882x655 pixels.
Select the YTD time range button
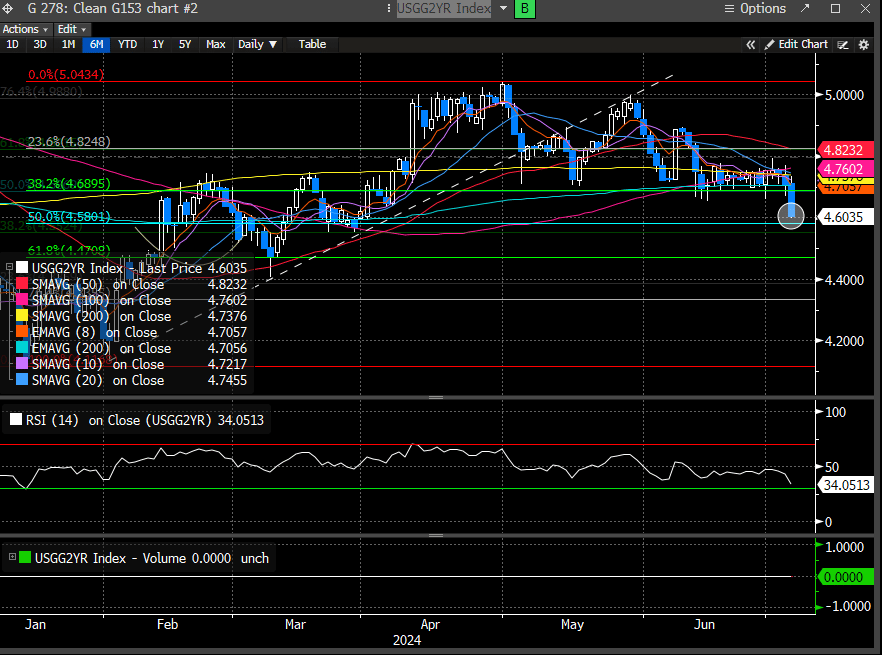(127, 44)
